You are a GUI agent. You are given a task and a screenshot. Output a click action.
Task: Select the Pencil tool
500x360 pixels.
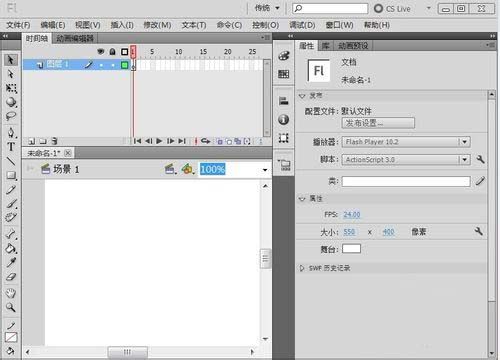11,190
